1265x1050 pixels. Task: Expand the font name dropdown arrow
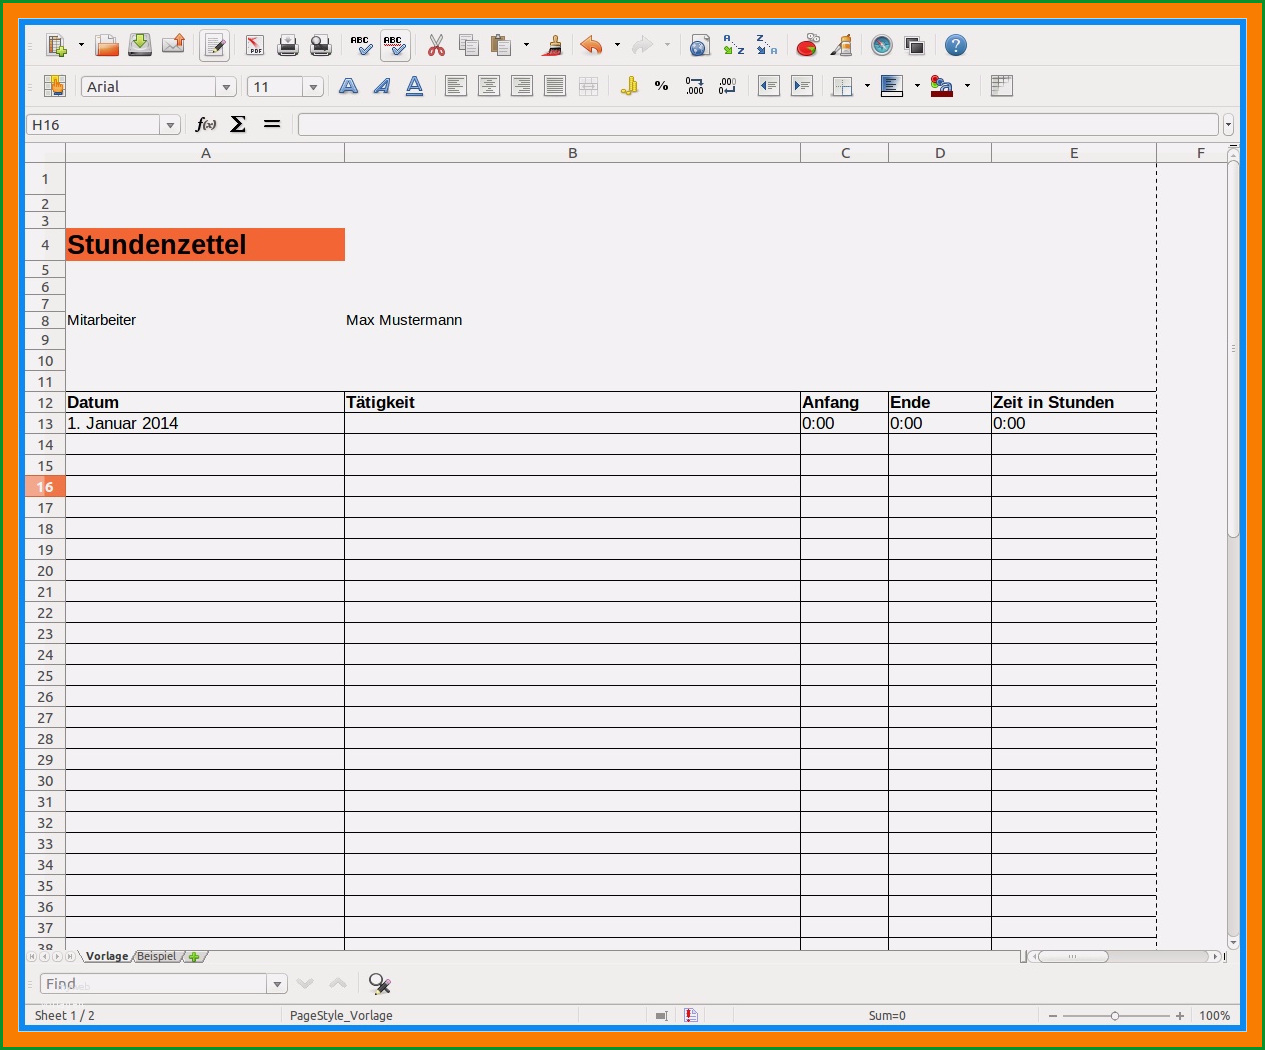point(226,87)
